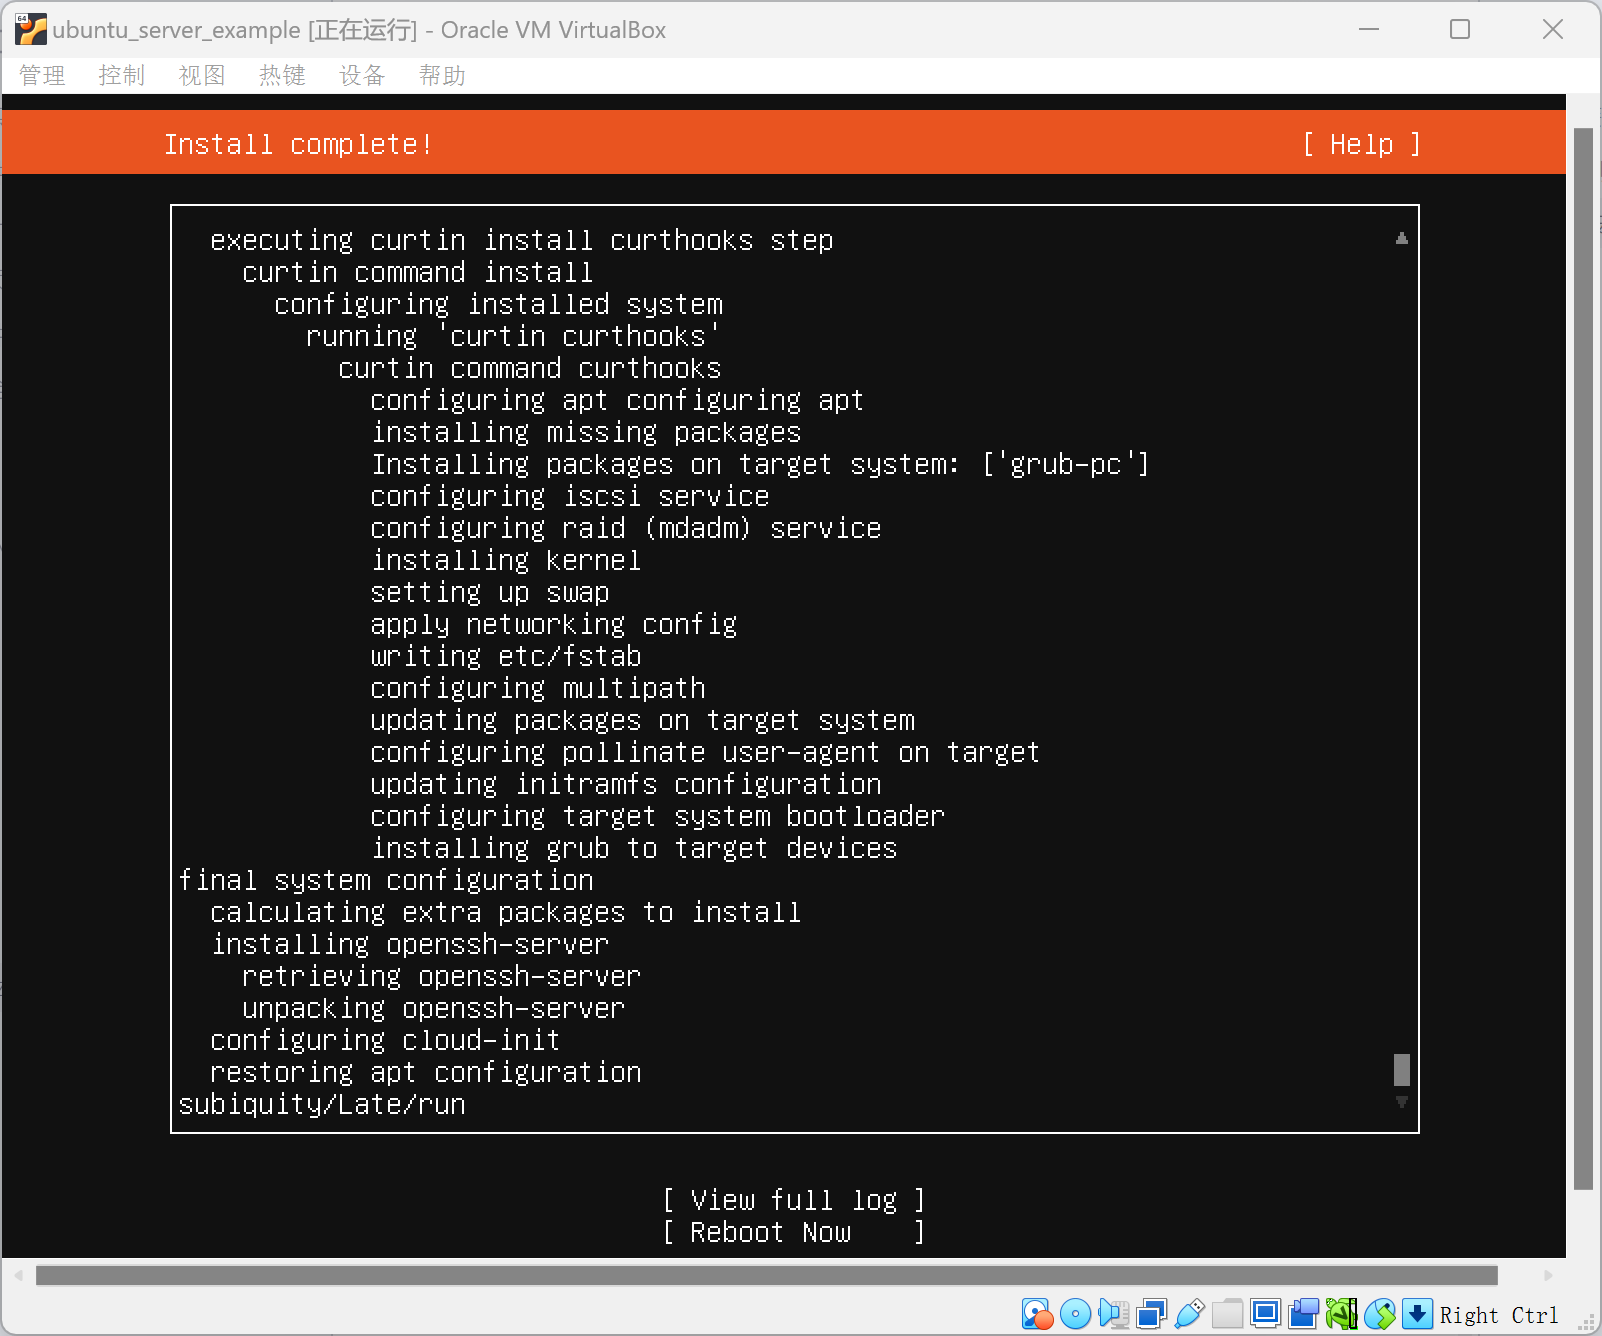This screenshot has width=1602, height=1336.
Task: Click the green turtle virtualization icon
Action: (x=1341, y=1314)
